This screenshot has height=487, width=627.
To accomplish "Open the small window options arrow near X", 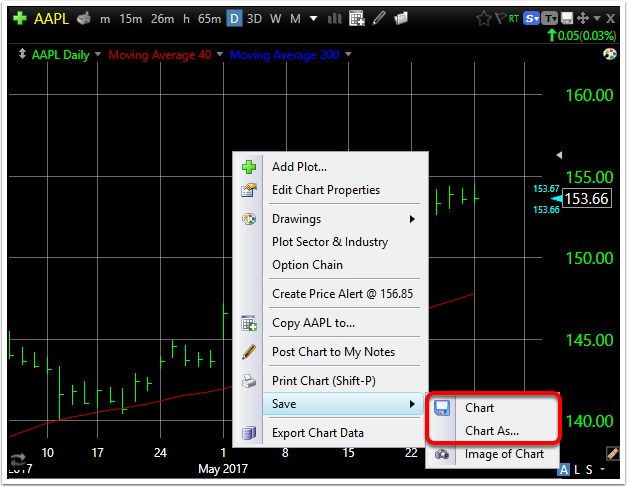I will coord(597,18).
